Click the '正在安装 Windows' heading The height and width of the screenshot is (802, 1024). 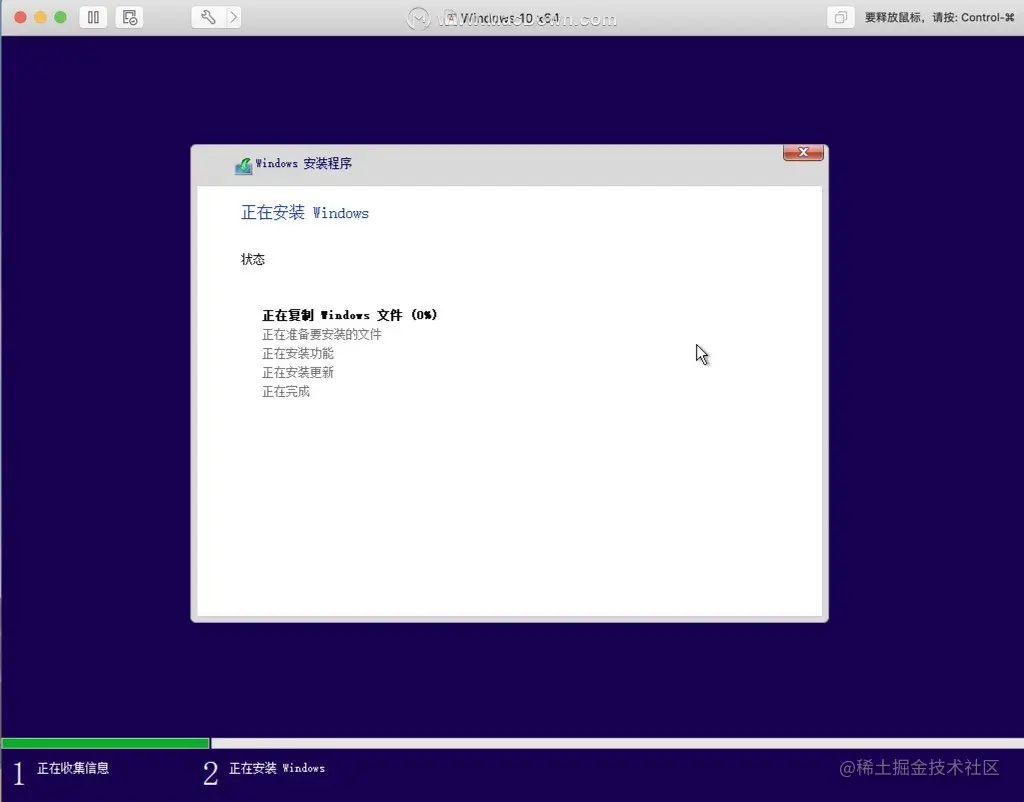[305, 213]
